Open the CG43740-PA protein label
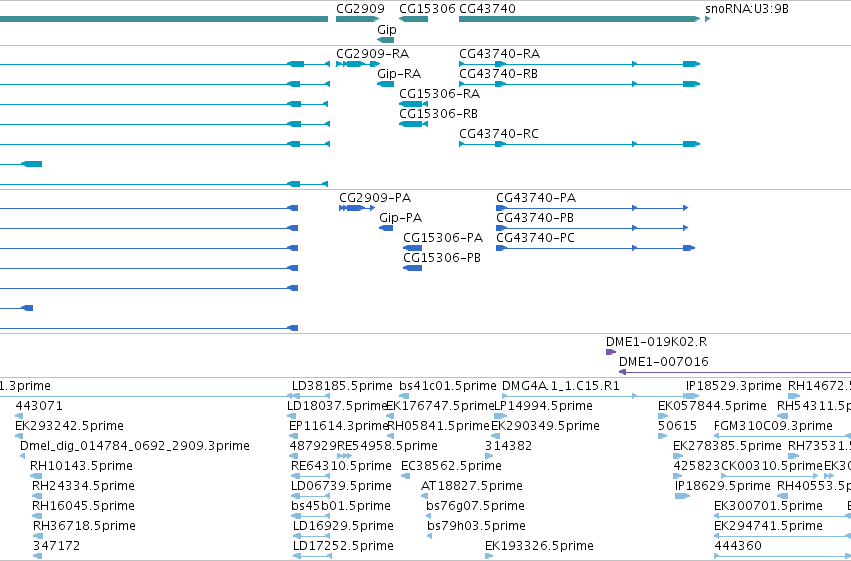851x561 pixels. (536, 198)
